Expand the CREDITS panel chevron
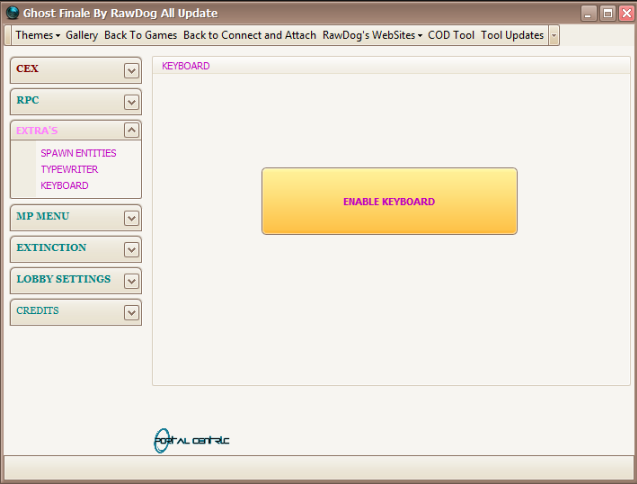 tap(131, 313)
